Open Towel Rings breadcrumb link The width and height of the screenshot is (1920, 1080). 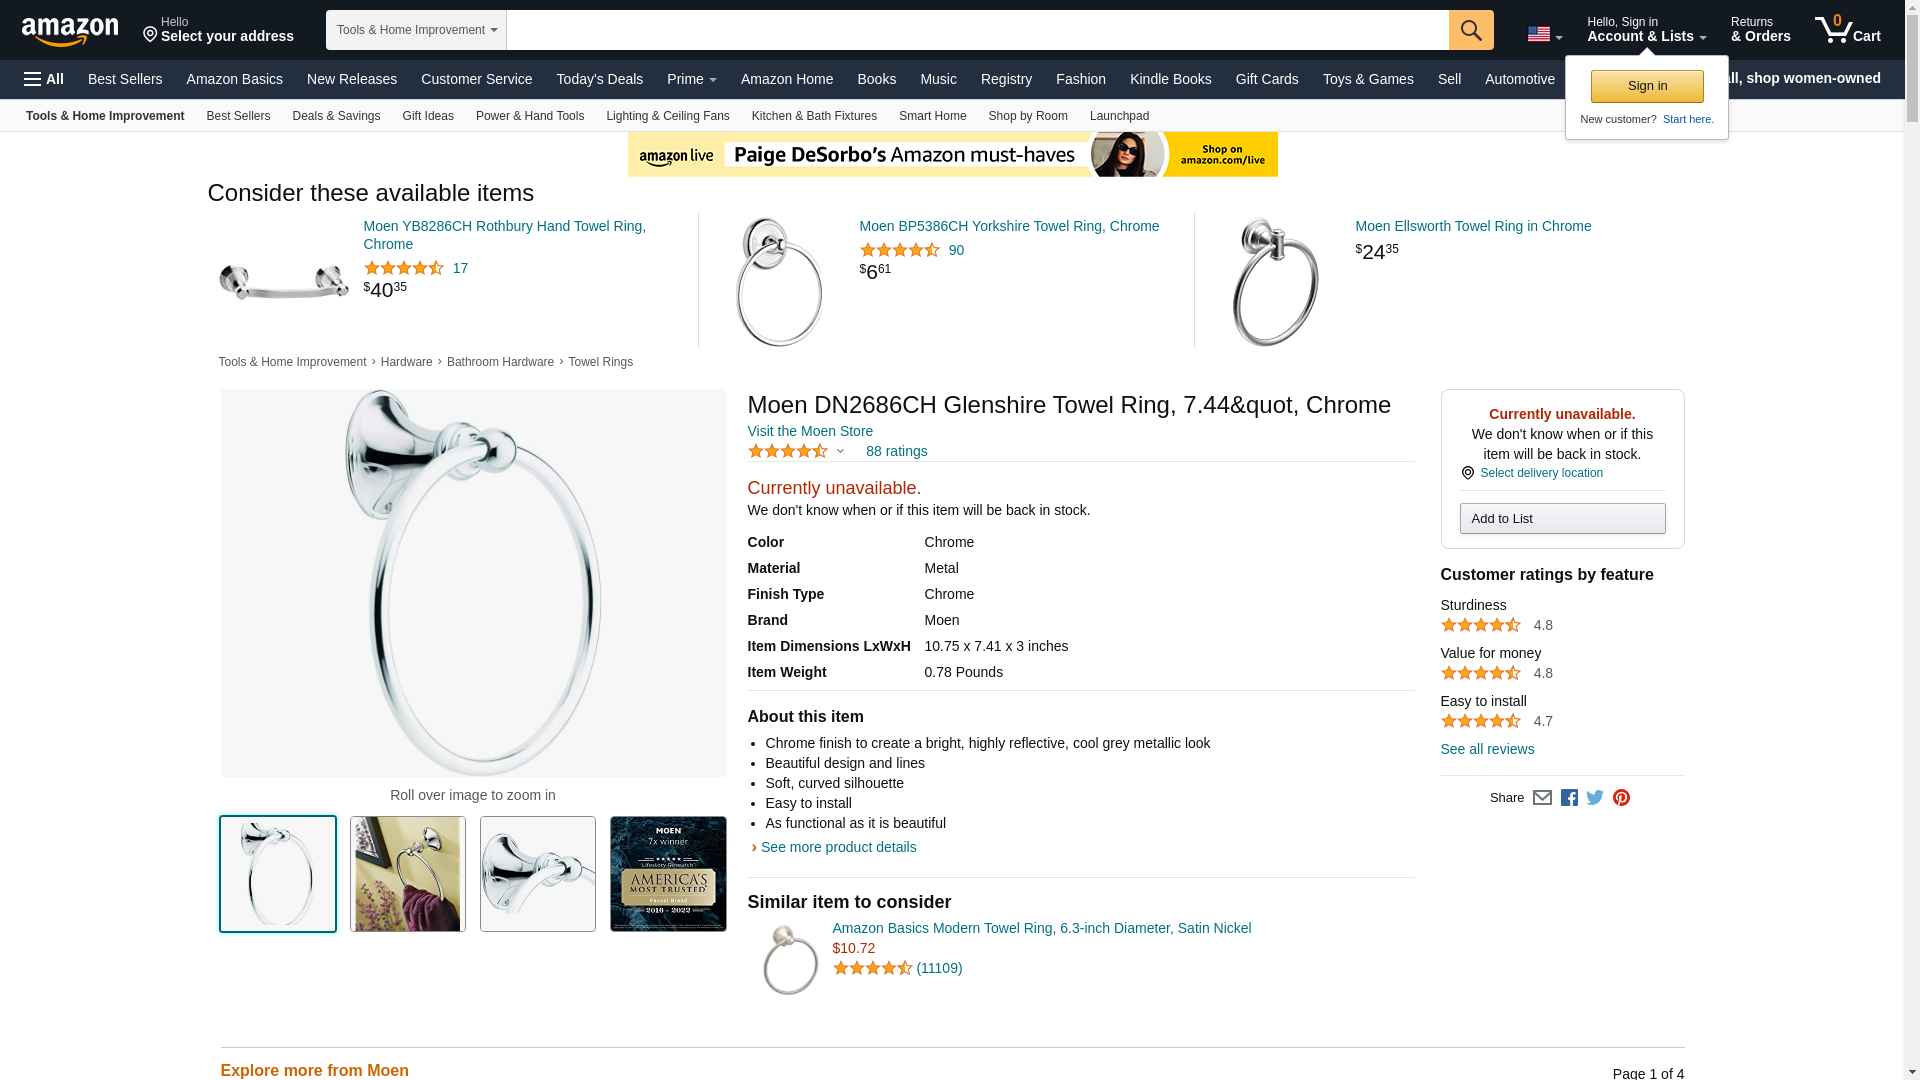click(x=600, y=362)
